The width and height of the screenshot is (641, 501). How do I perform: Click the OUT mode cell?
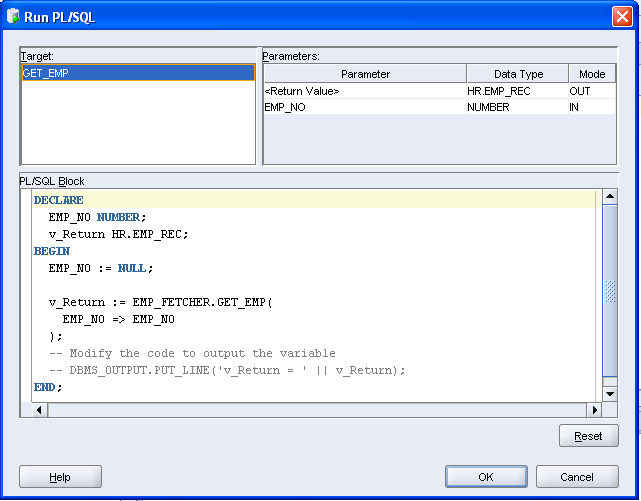[592, 91]
